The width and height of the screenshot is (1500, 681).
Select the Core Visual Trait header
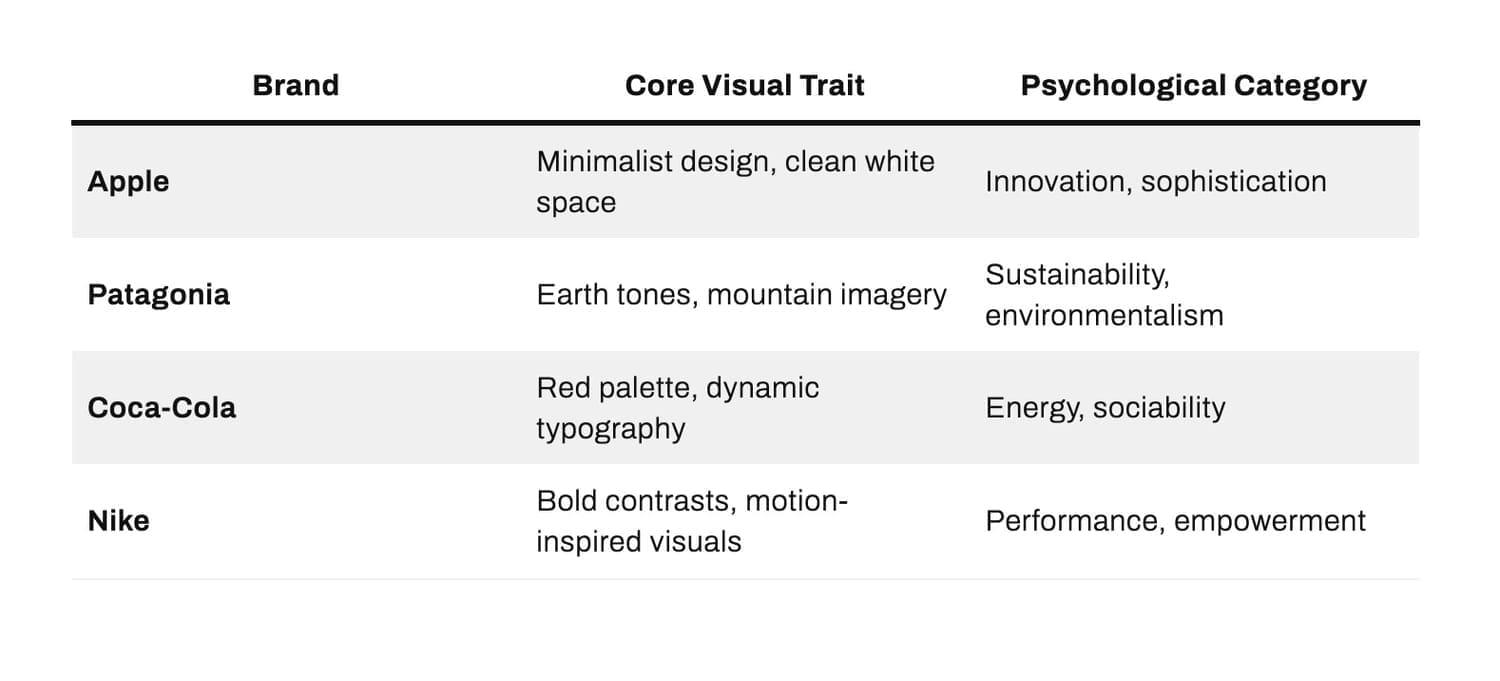pos(744,86)
